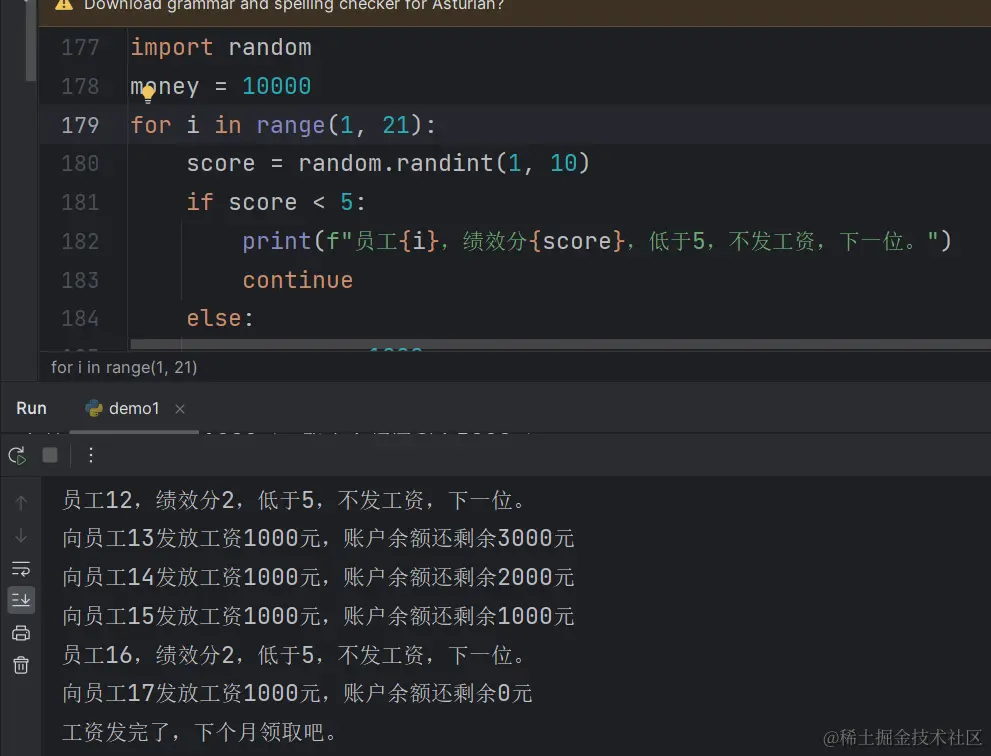
Task: Click the Rerun demo1 icon
Action: 17,455
